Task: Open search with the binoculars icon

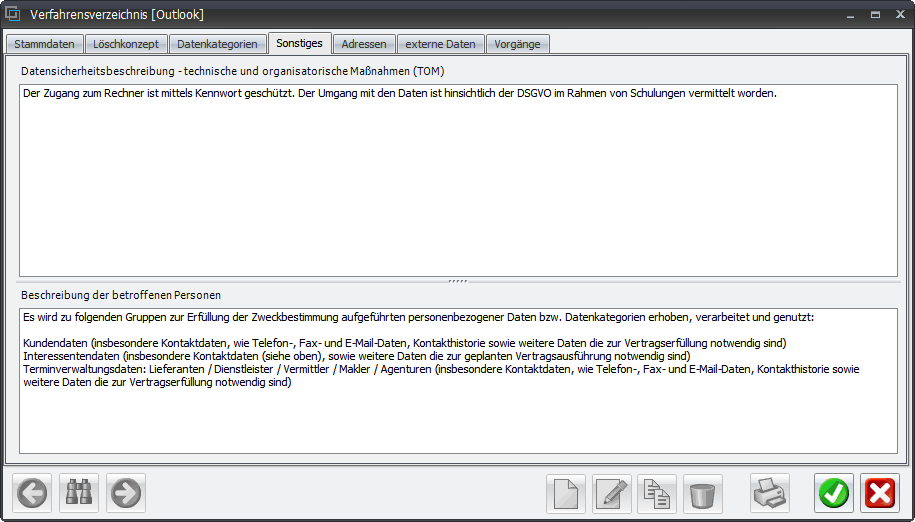Action: tap(79, 493)
